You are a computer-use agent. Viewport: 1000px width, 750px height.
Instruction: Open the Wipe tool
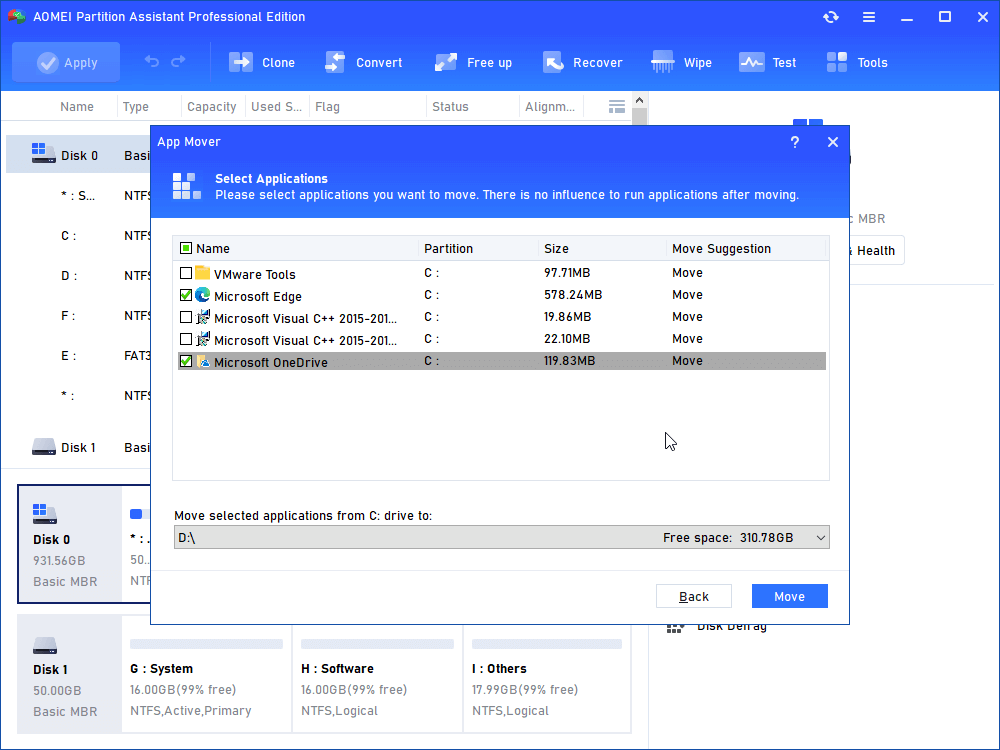coord(662,62)
